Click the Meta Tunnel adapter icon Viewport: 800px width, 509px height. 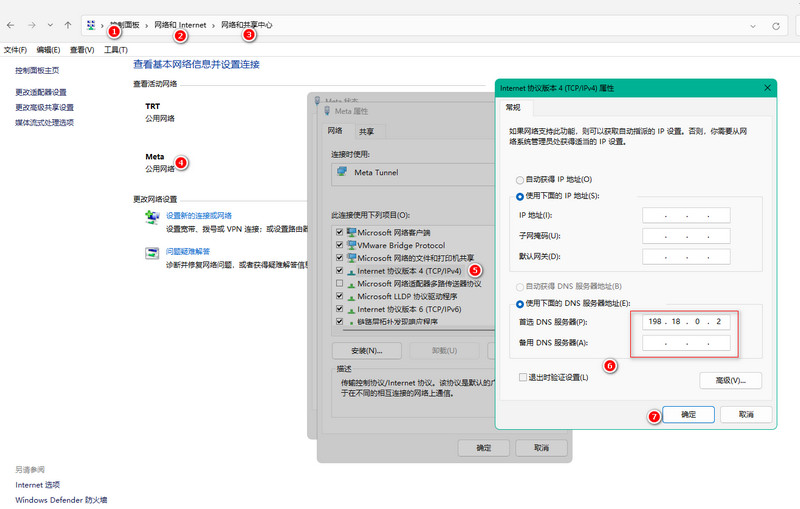click(343, 172)
